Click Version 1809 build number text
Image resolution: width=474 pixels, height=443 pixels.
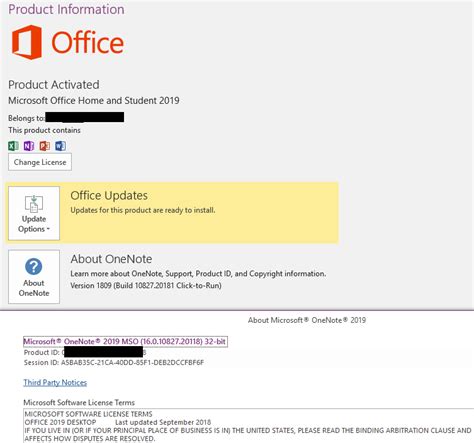[x=146, y=286]
